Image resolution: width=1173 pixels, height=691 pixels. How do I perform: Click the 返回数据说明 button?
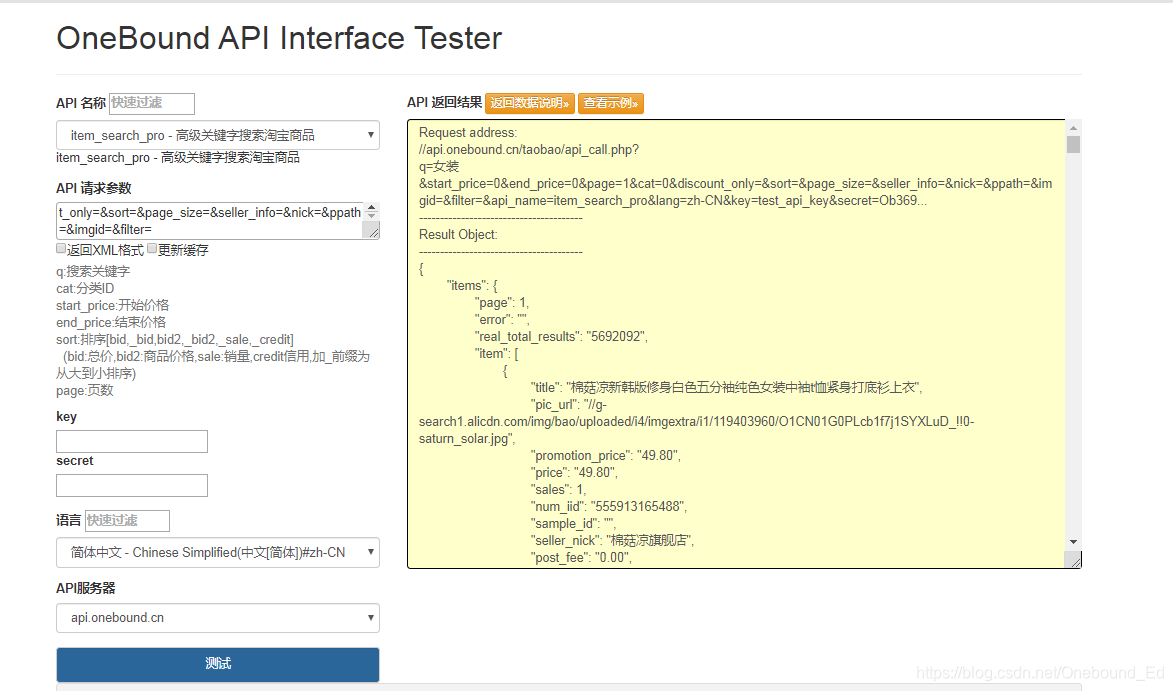[x=530, y=103]
